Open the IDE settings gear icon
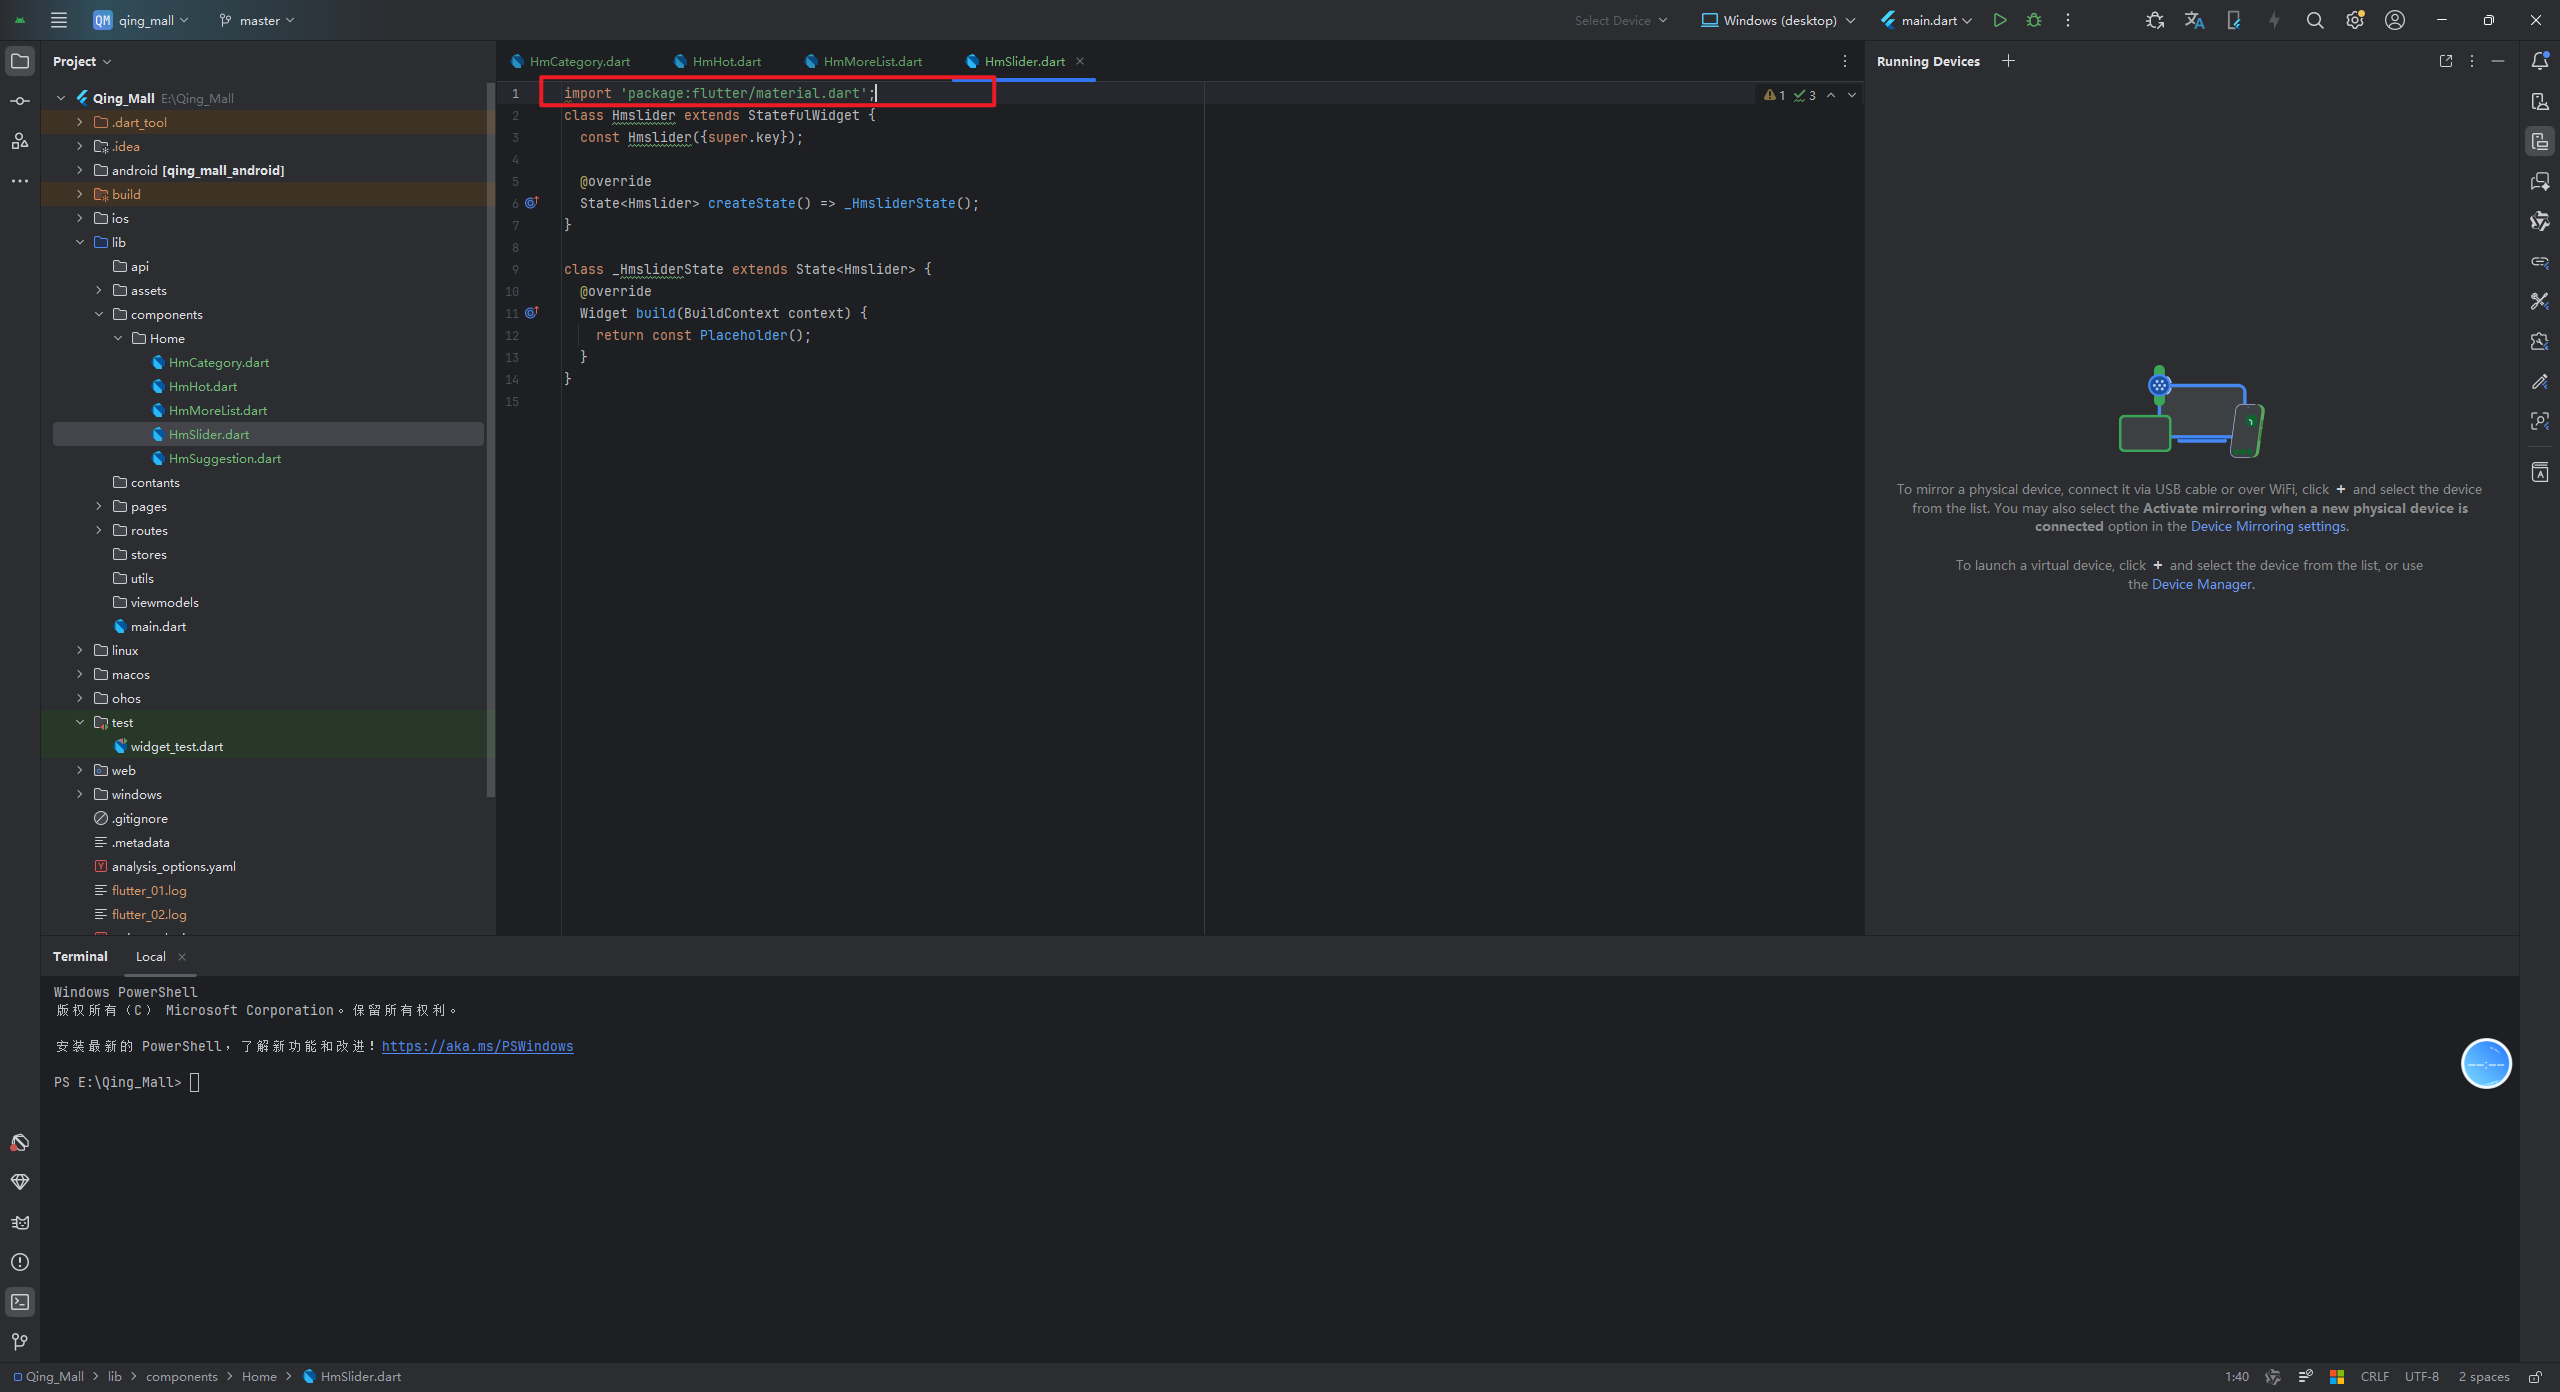Viewport: 2560px width, 1392px height. click(x=2354, y=20)
